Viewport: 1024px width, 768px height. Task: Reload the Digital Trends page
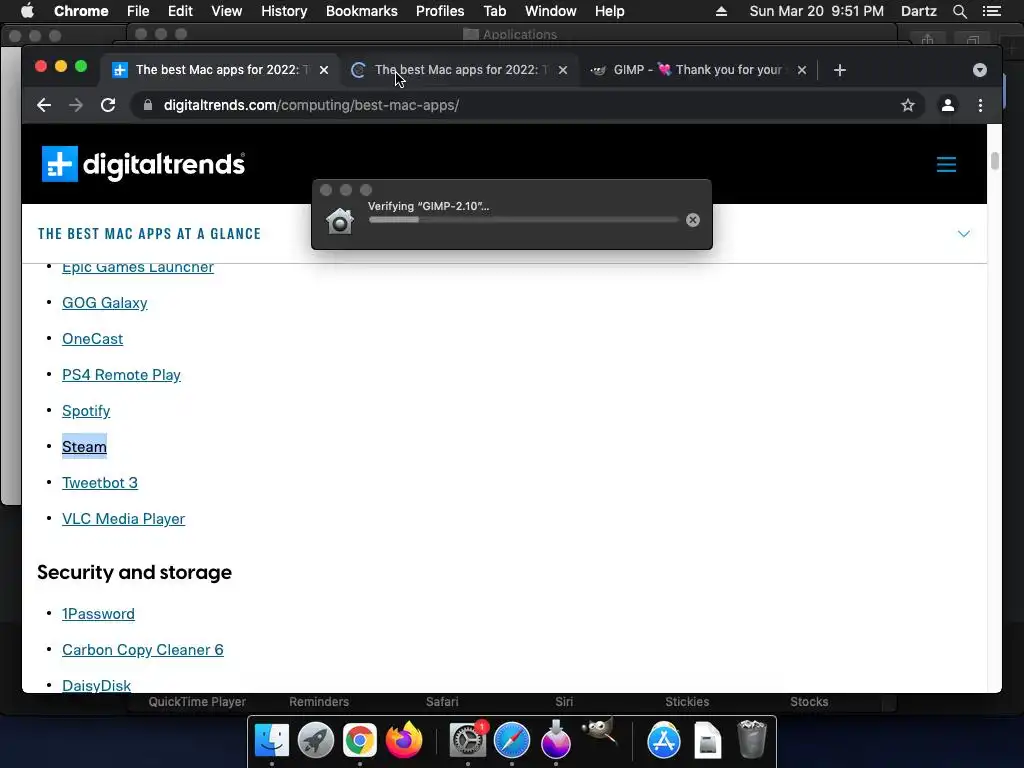coord(108,105)
